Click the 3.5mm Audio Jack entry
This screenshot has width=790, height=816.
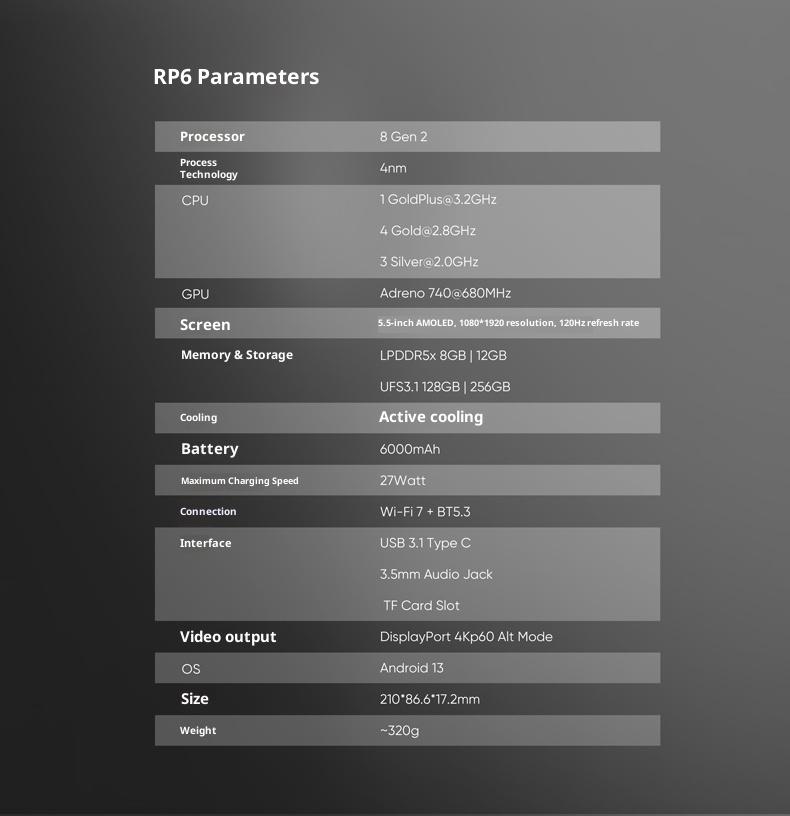click(436, 574)
